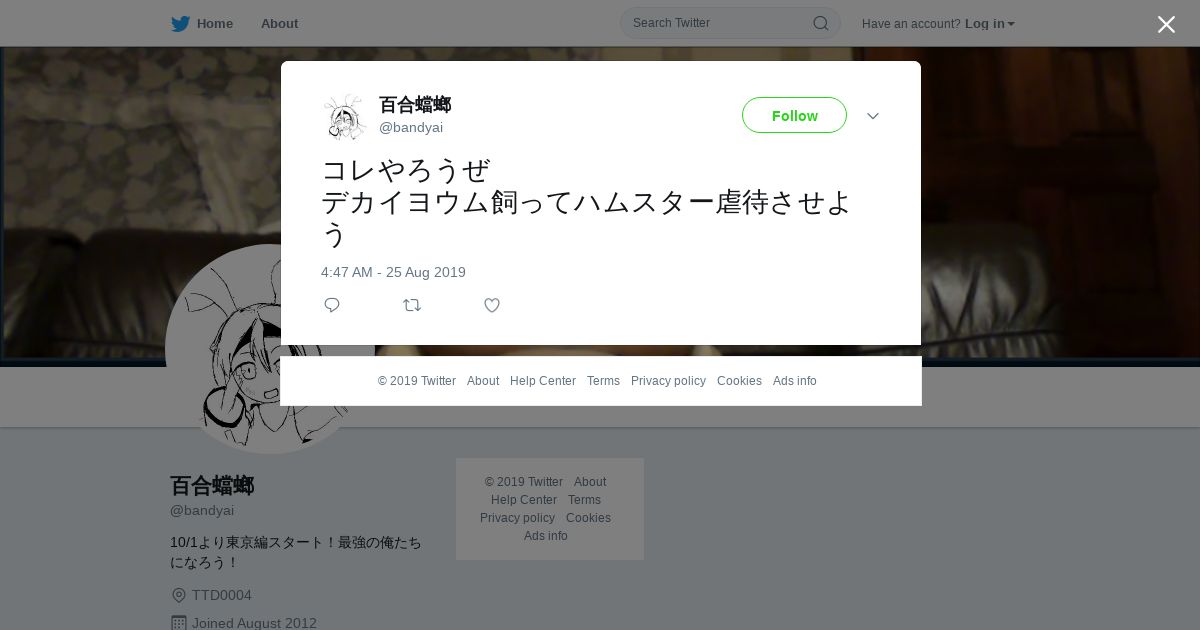Open About in the top navigation
The height and width of the screenshot is (630, 1200).
279,23
